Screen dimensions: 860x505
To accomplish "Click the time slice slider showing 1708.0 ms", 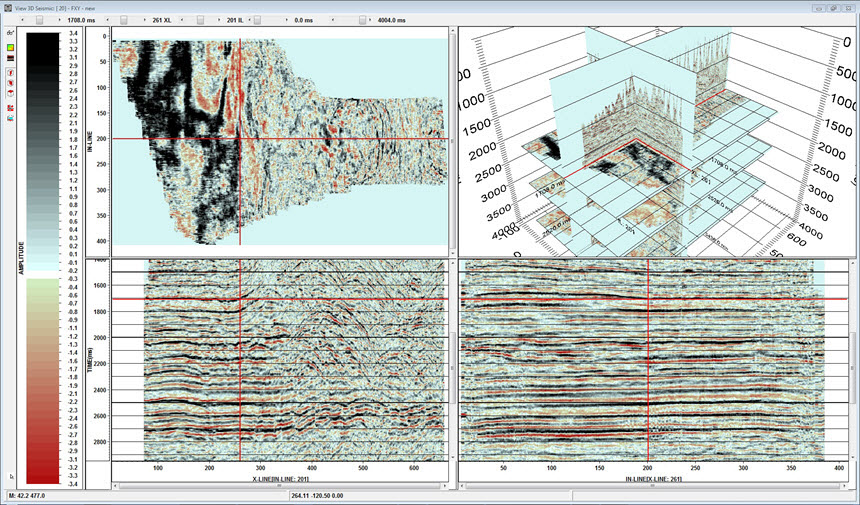I will click(40, 19).
